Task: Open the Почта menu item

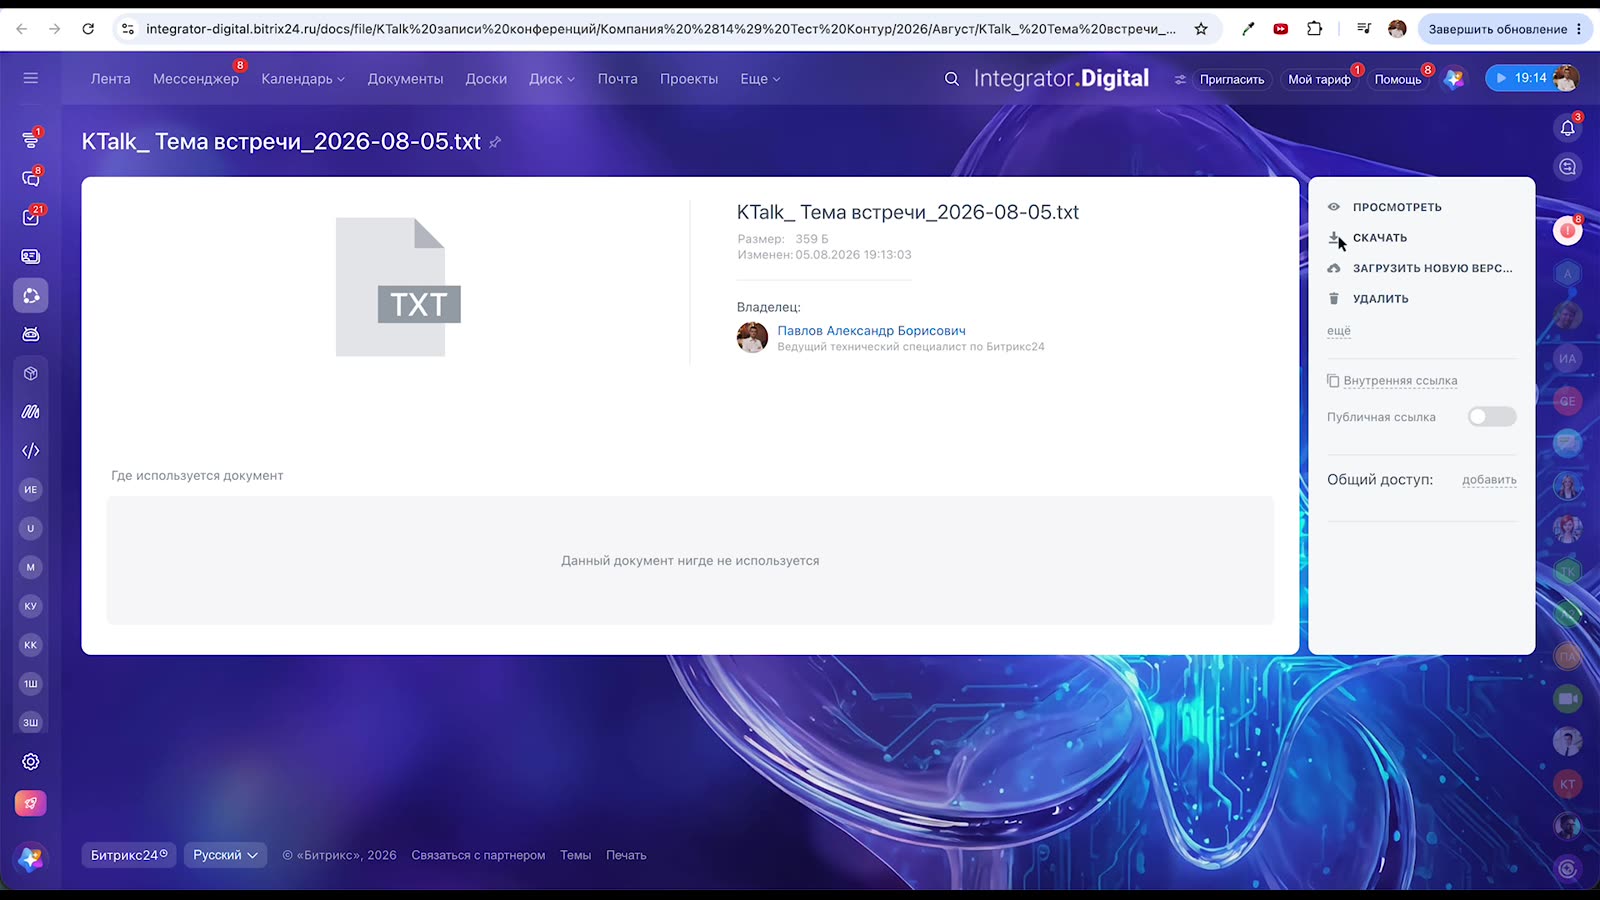Action: (618, 79)
